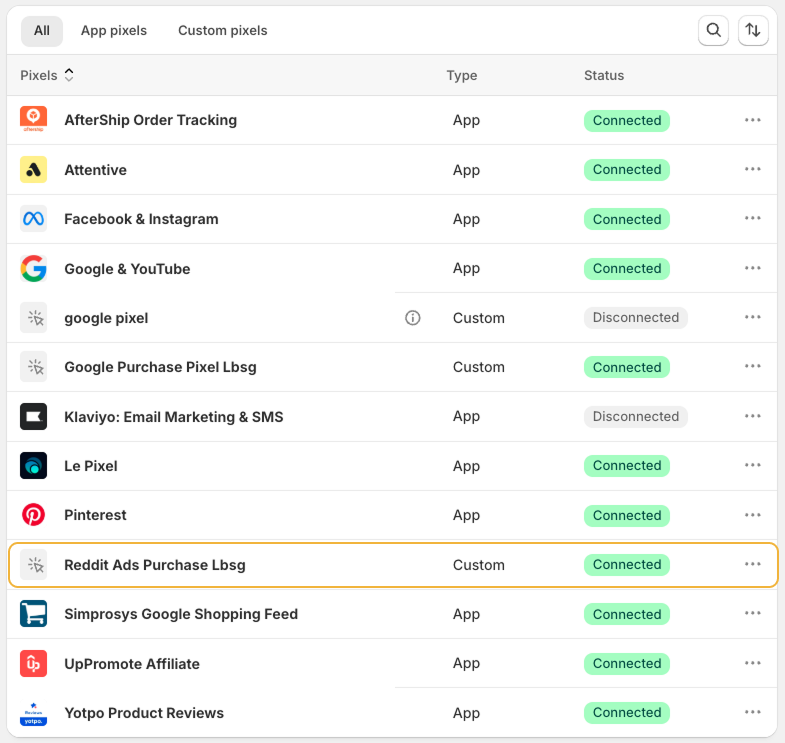Viewport: 785px width, 743px height.
Task: Open the Attentive pixel entry
Action: click(95, 170)
